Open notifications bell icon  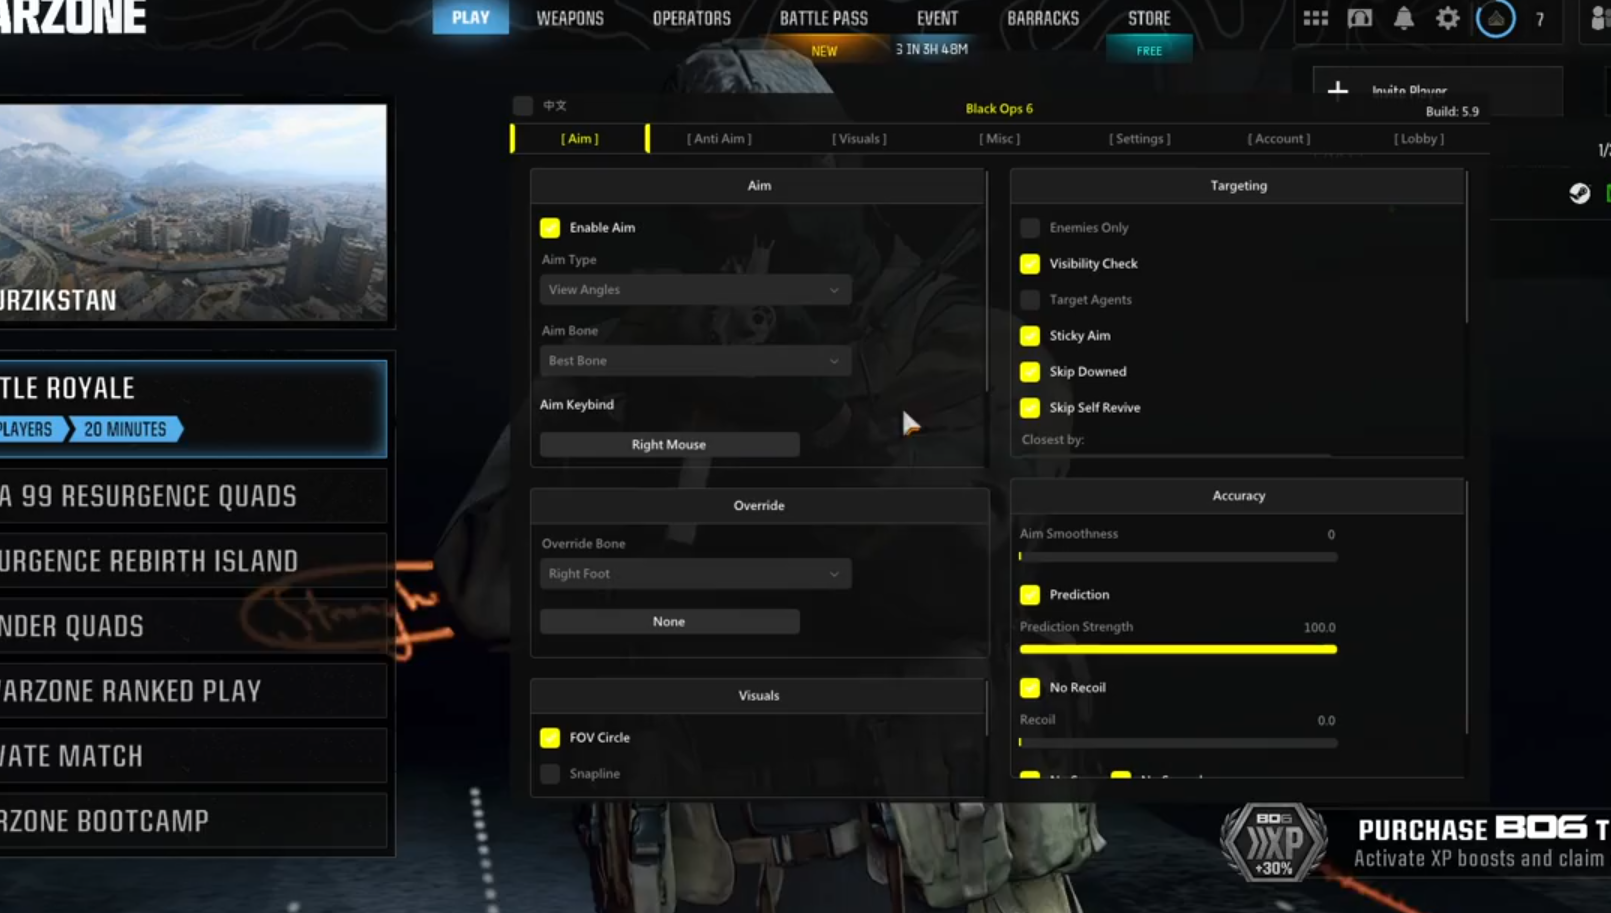[x=1403, y=18]
